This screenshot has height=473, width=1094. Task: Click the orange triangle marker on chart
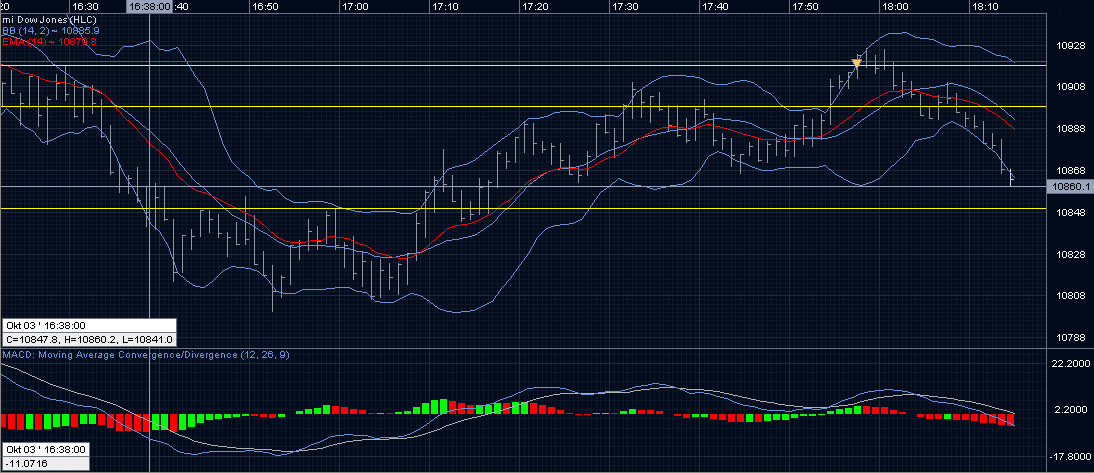[856, 64]
